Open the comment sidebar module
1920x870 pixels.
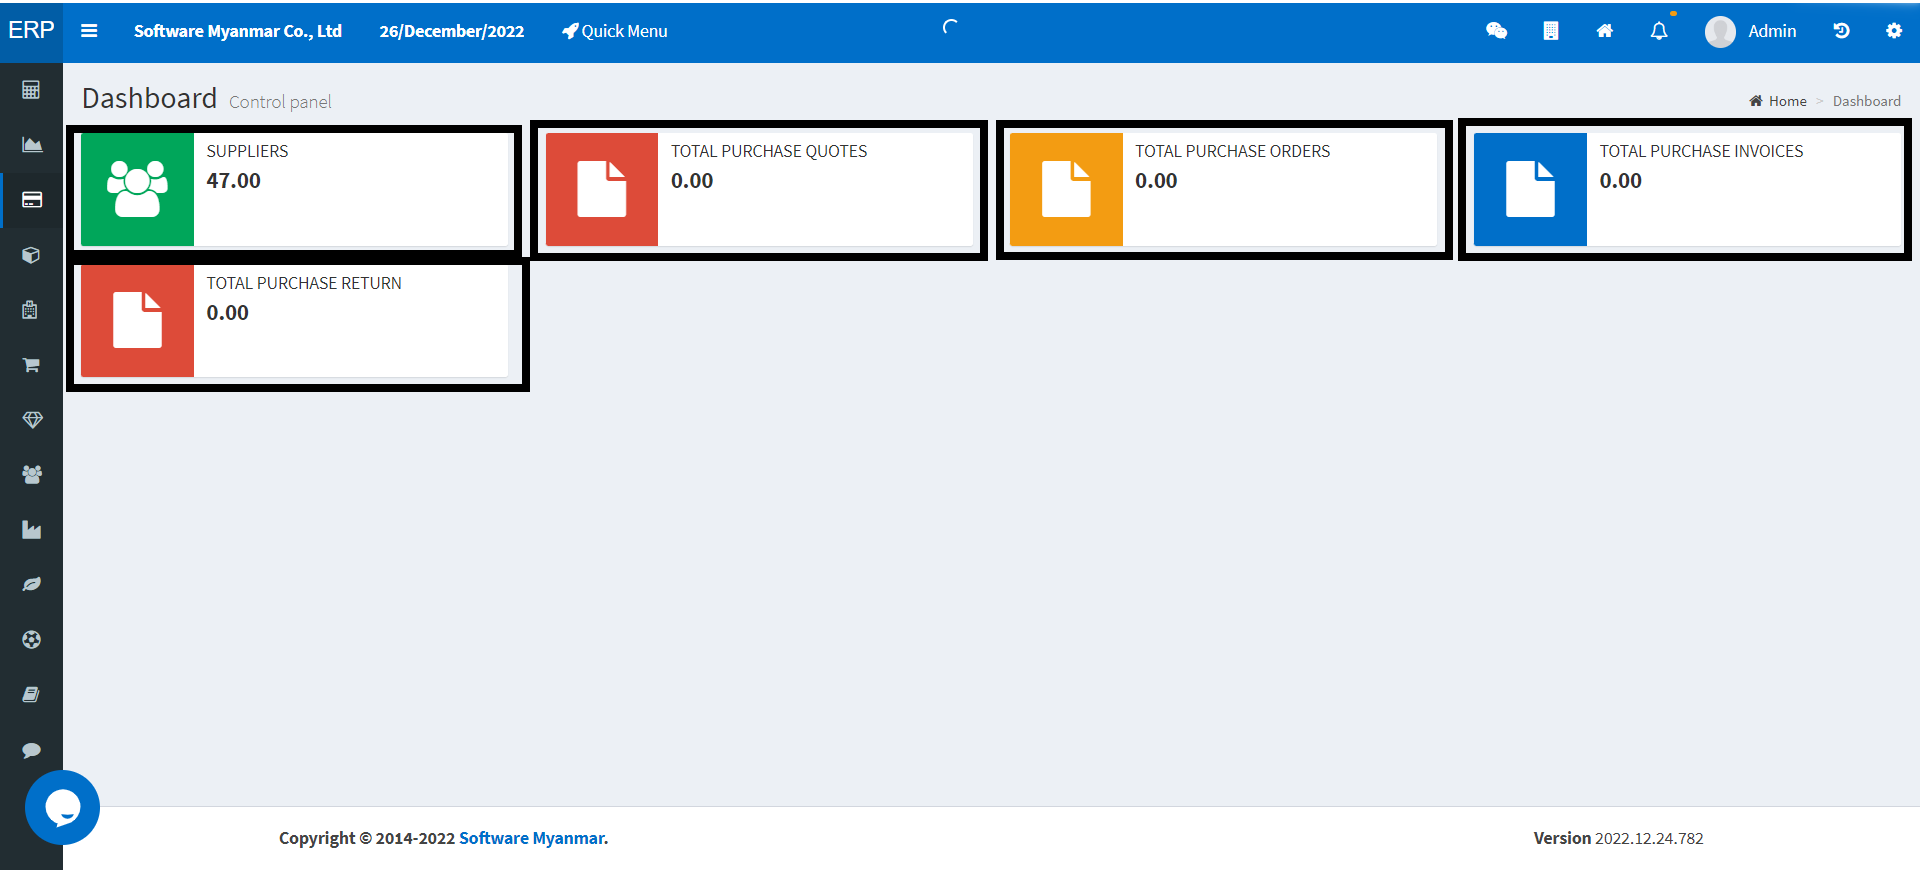[x=31, y=750]
